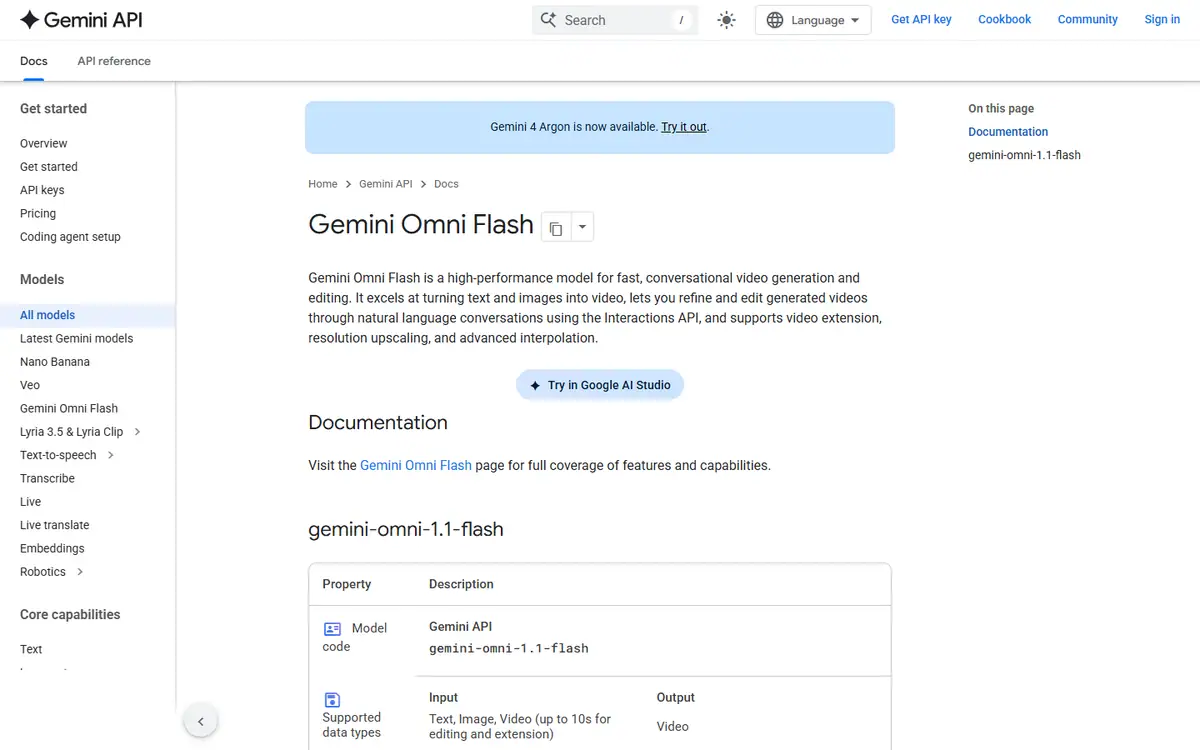This screenshot has width=1200, height=750.
Task: Open Live in the sidebar
Action: pyautogui.click(x=31, y=502)
